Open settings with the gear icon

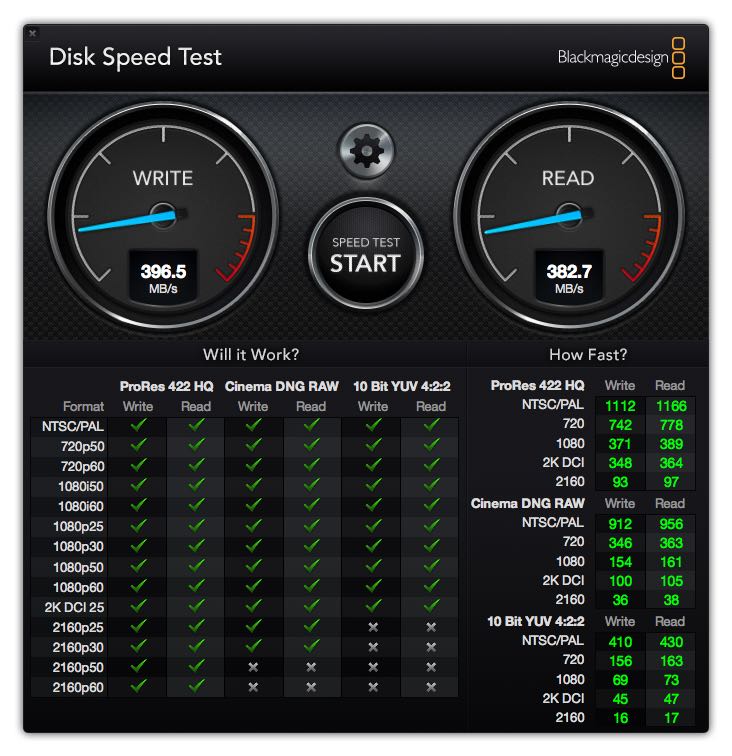click(366, 151)
